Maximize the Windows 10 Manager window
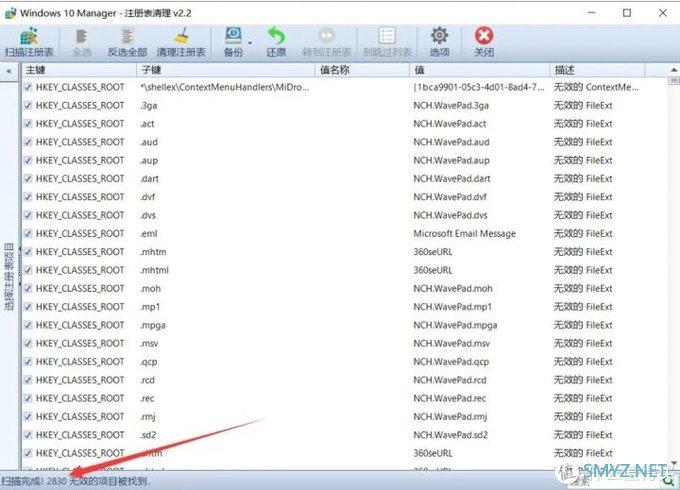Viewport: 680px width, 490px height. (x=627, y=13)
